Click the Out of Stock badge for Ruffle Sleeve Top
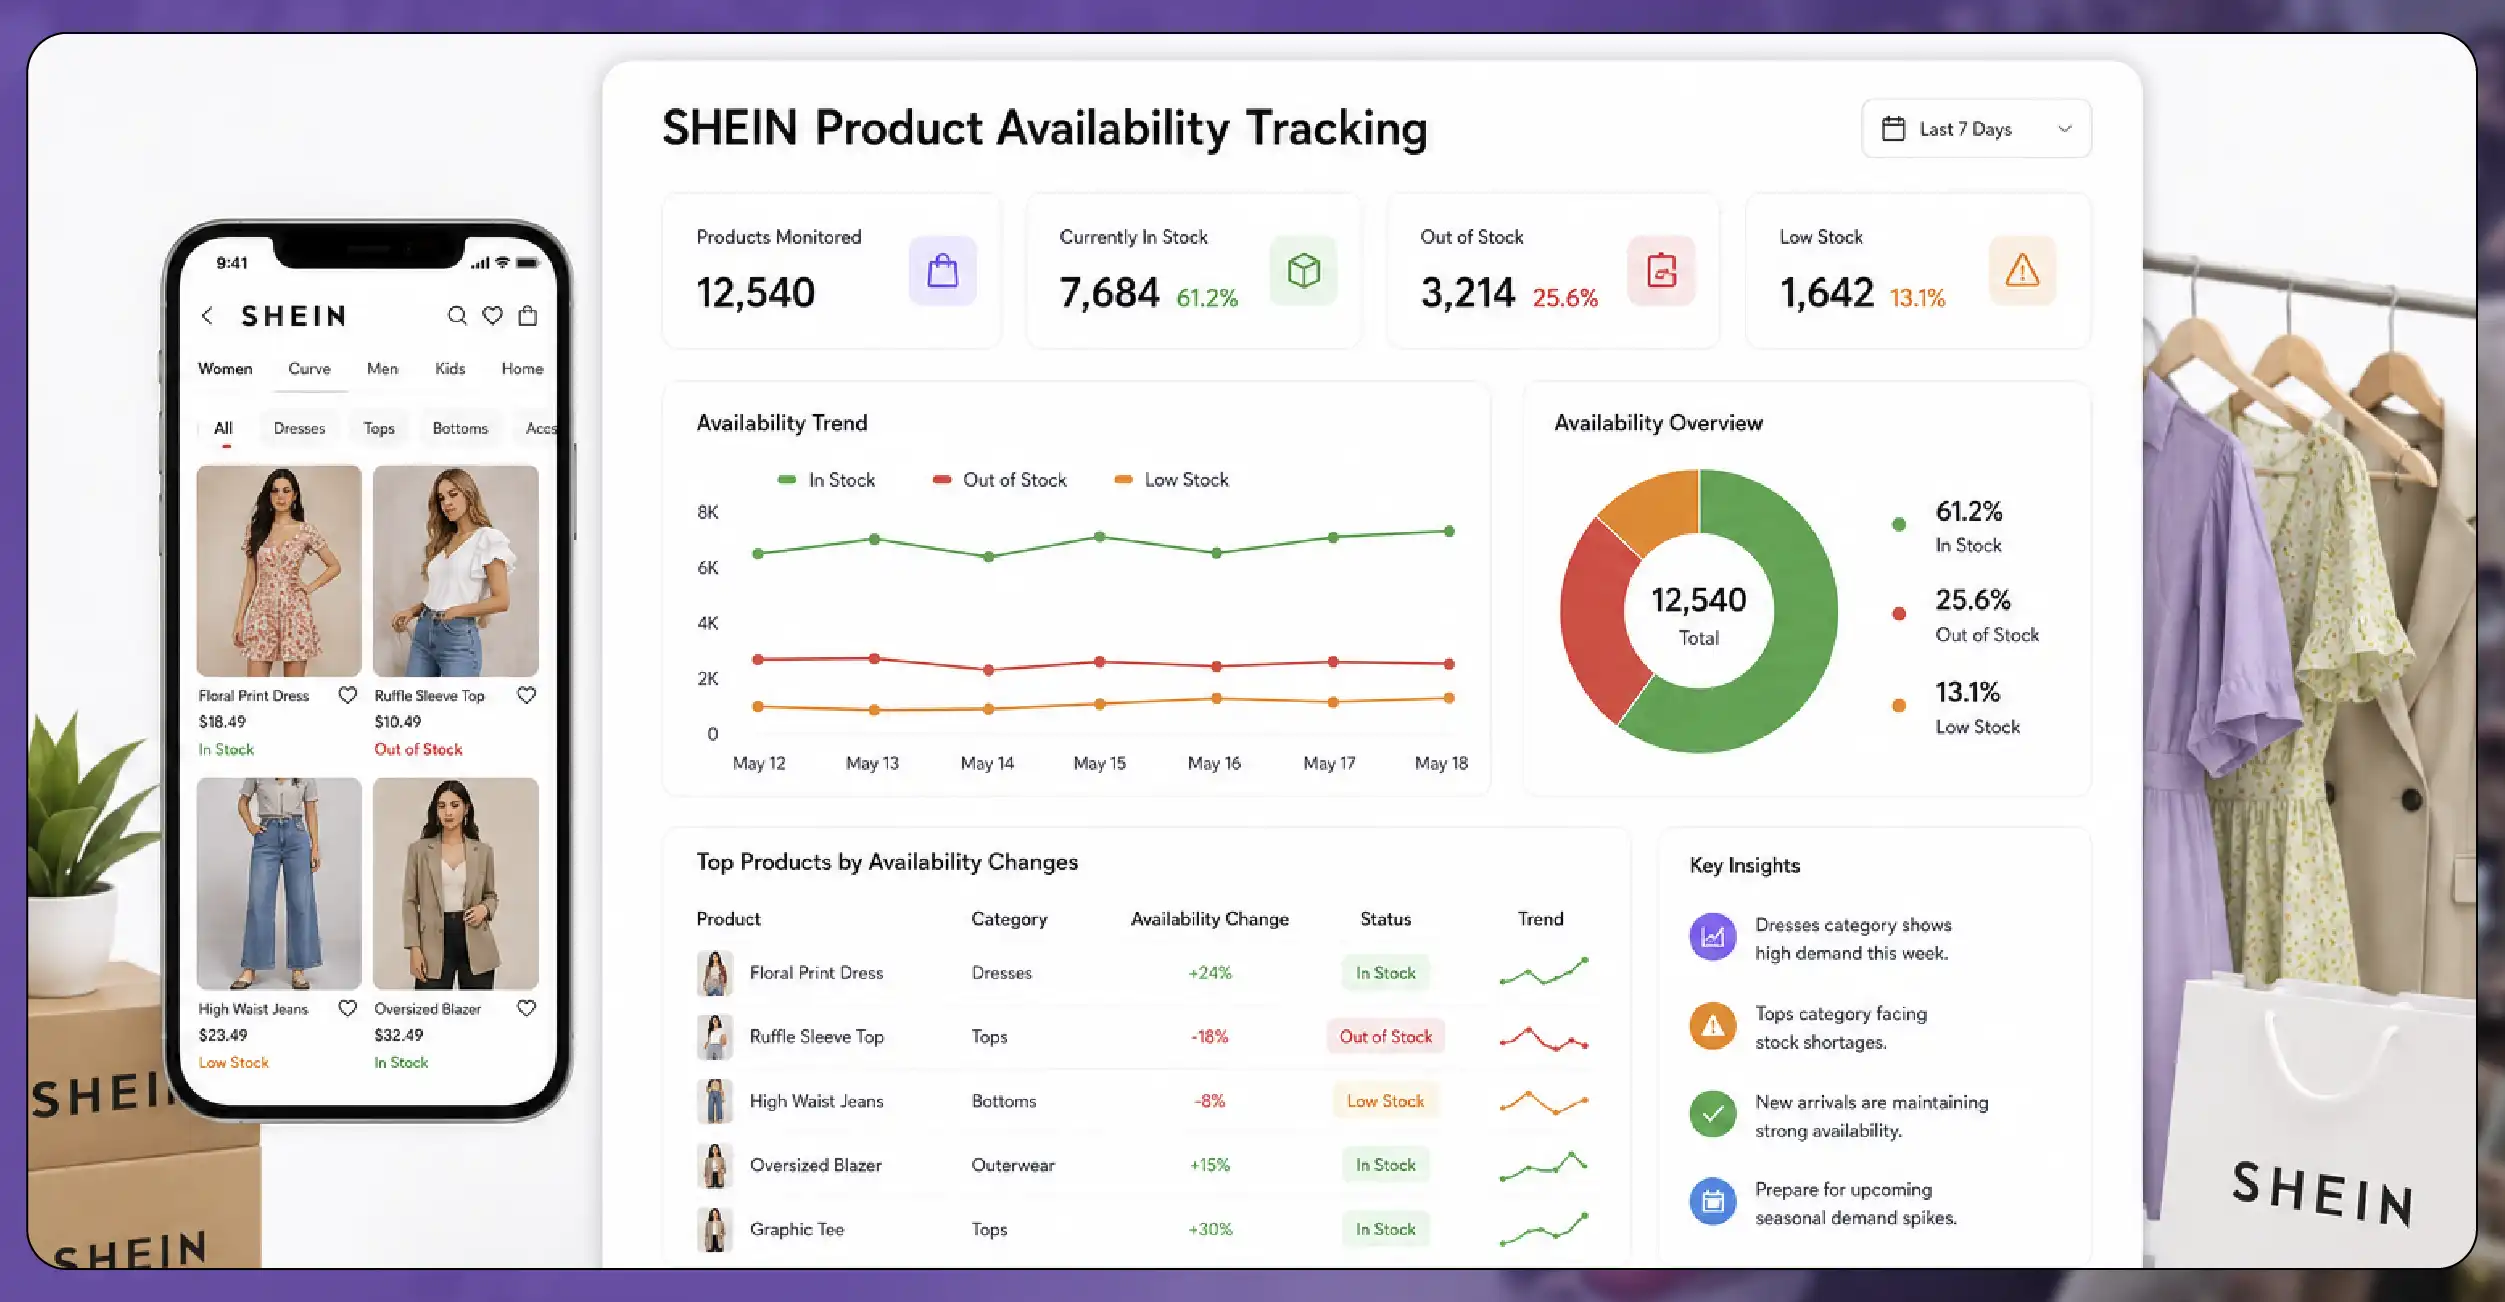Screen dimensions: 2505x1302 point(1385,1037)
